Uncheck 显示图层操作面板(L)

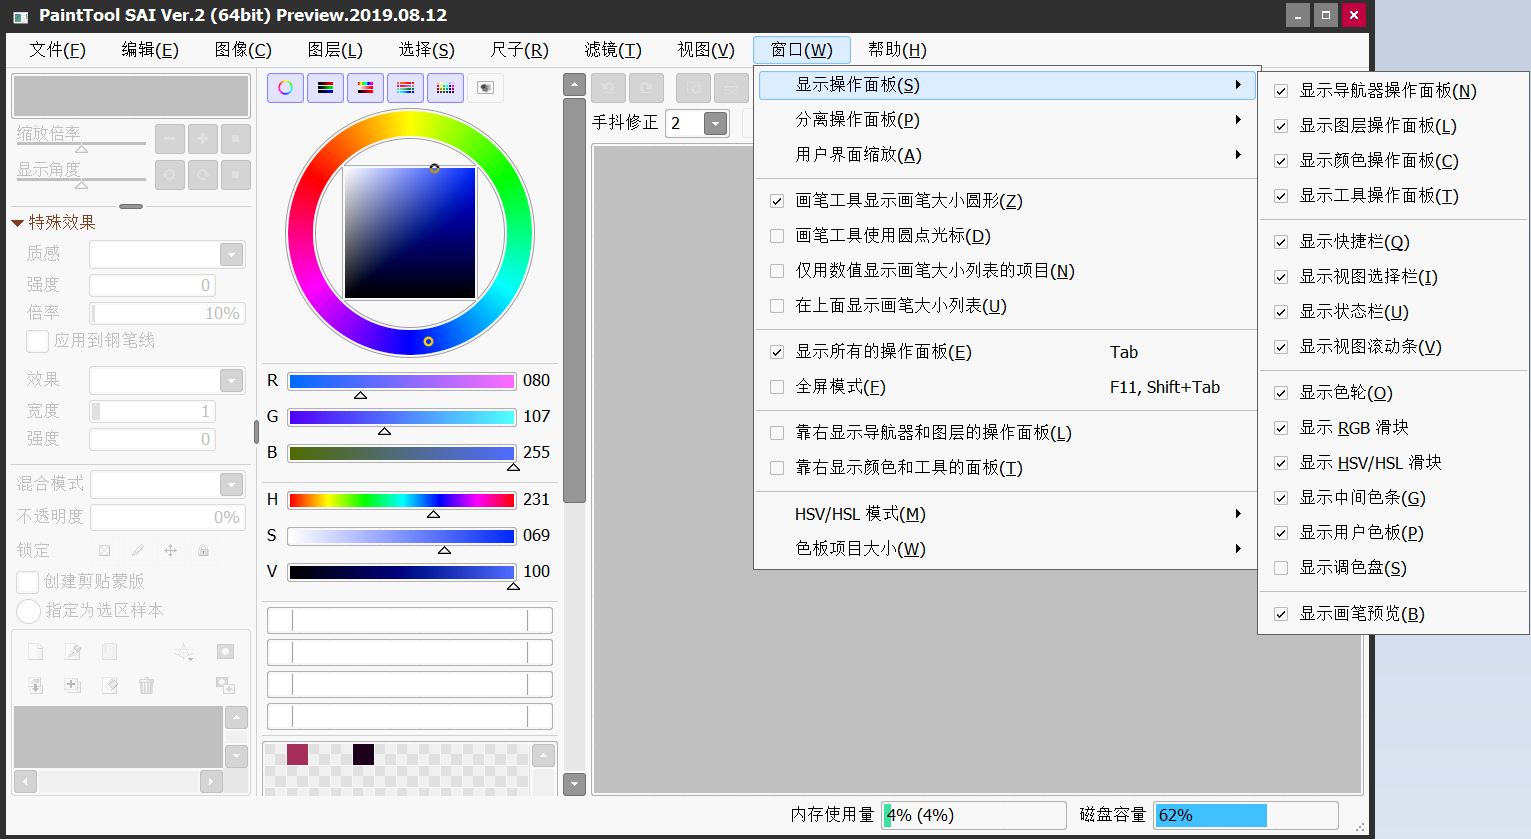1281,126
